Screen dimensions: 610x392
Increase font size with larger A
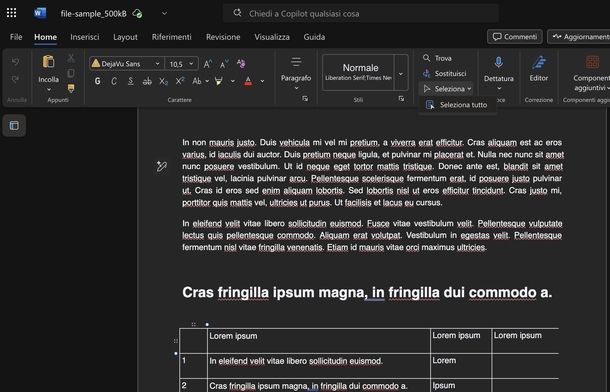tap(208, 64)
